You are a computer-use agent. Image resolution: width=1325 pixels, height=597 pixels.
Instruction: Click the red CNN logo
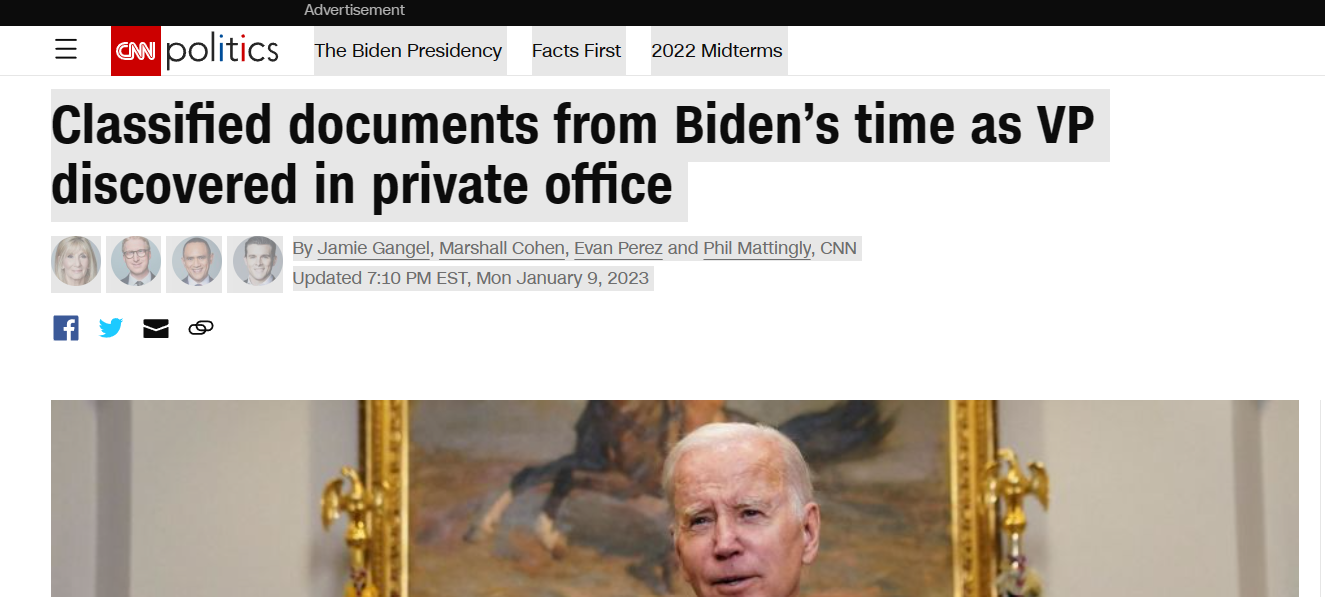click(x=136, y=51)
